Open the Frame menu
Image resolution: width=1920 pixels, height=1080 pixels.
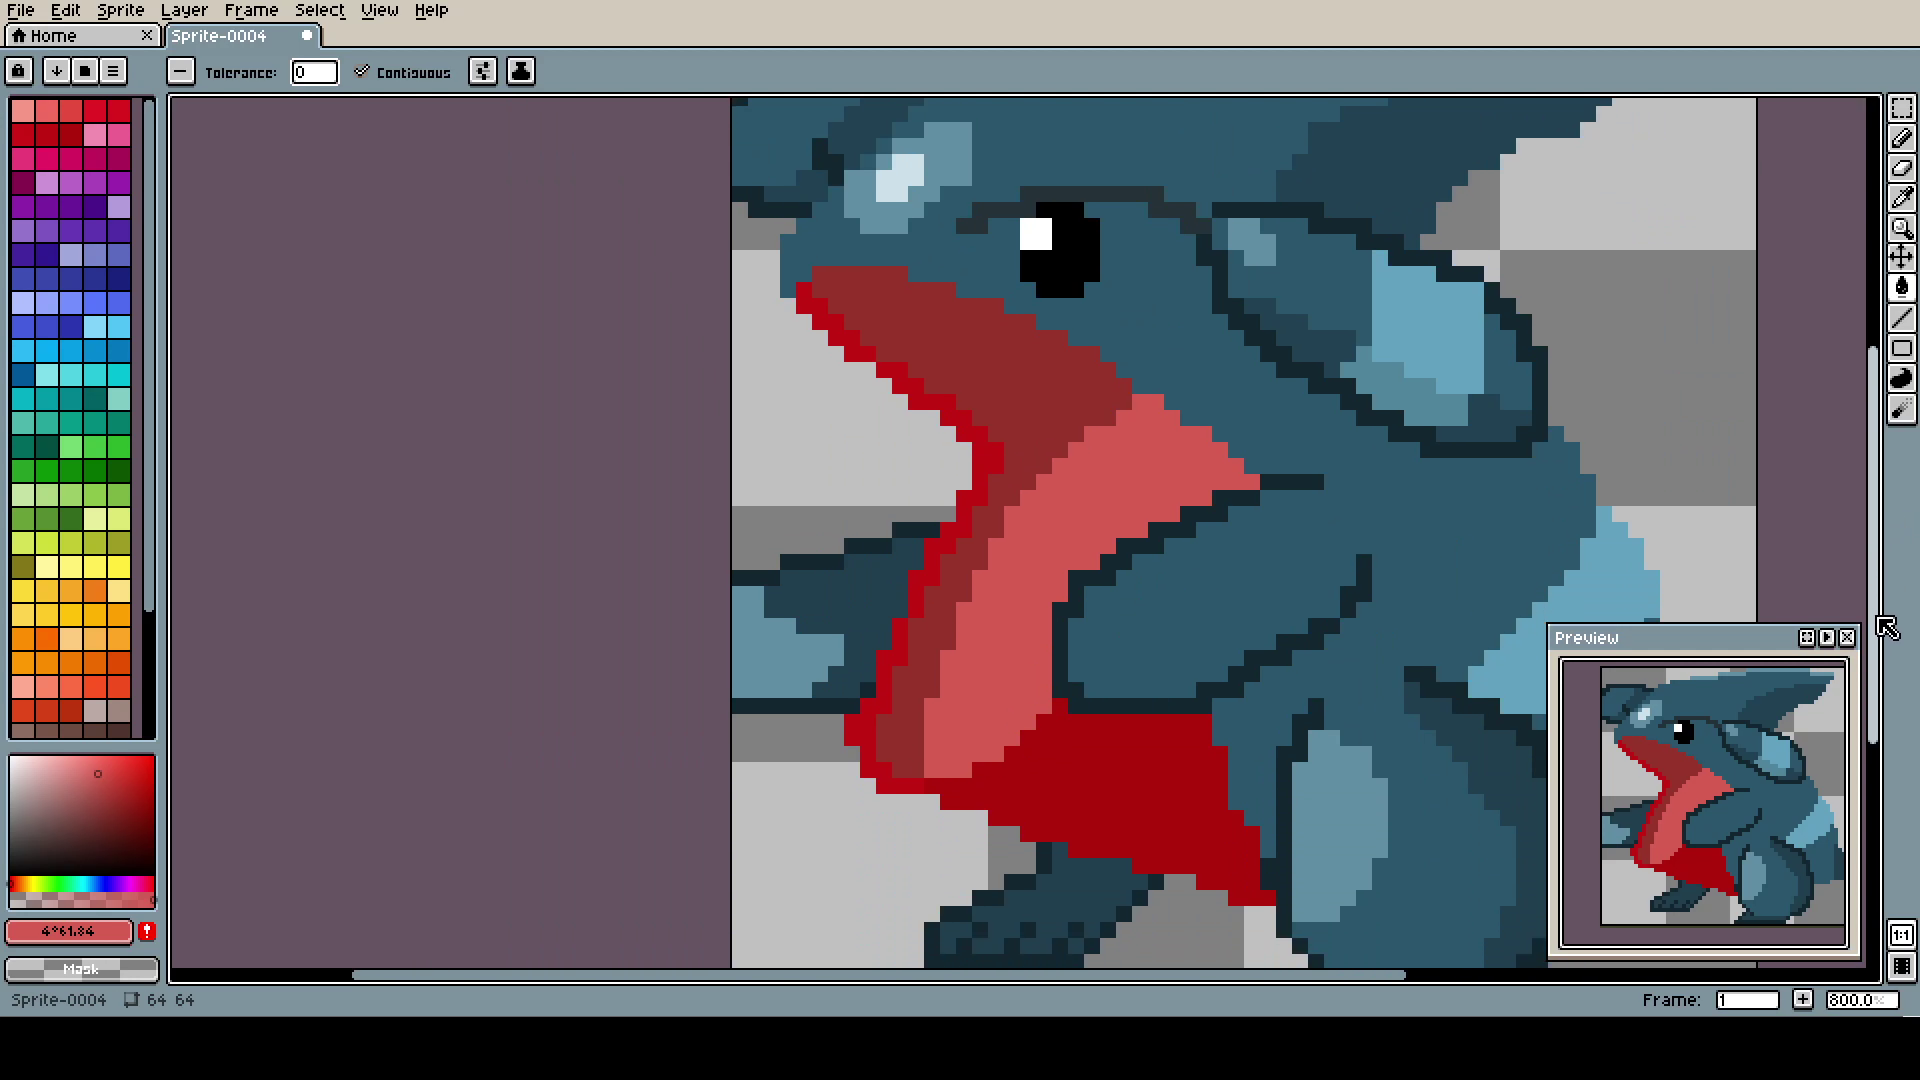point(251,10)
